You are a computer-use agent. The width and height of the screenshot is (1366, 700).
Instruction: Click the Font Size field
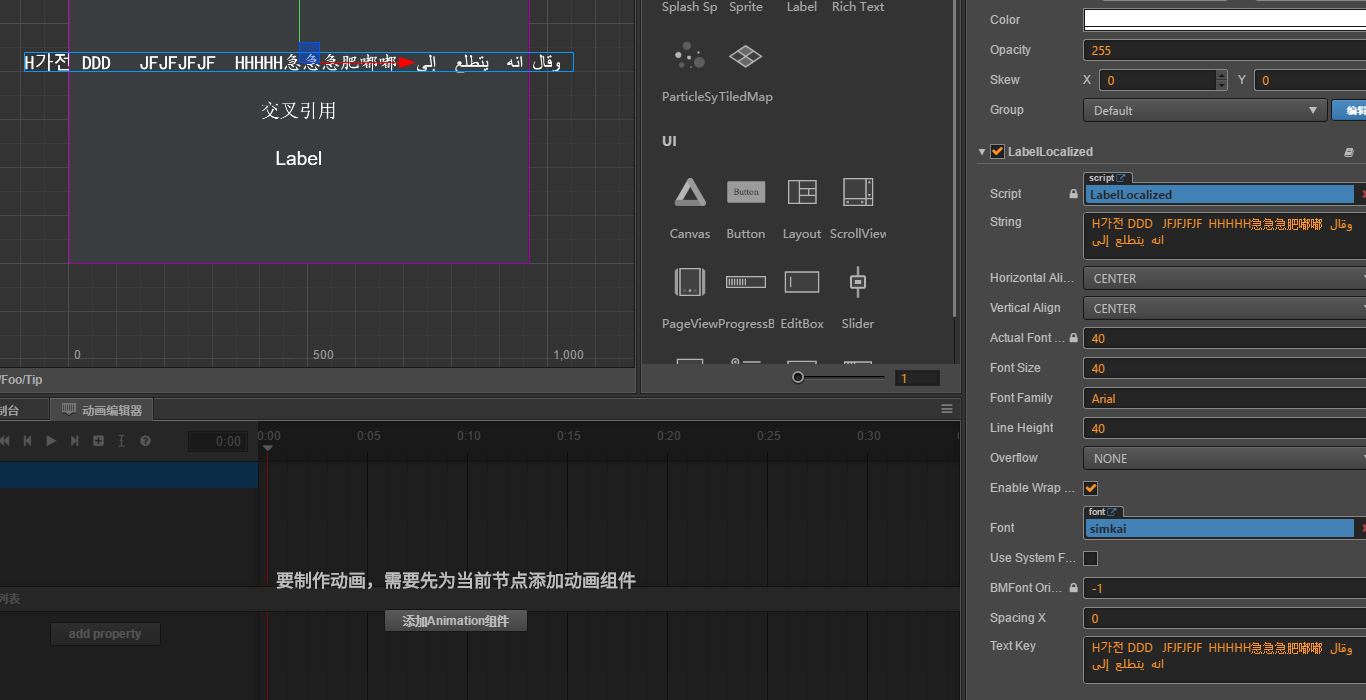(x=1224, y=368)
